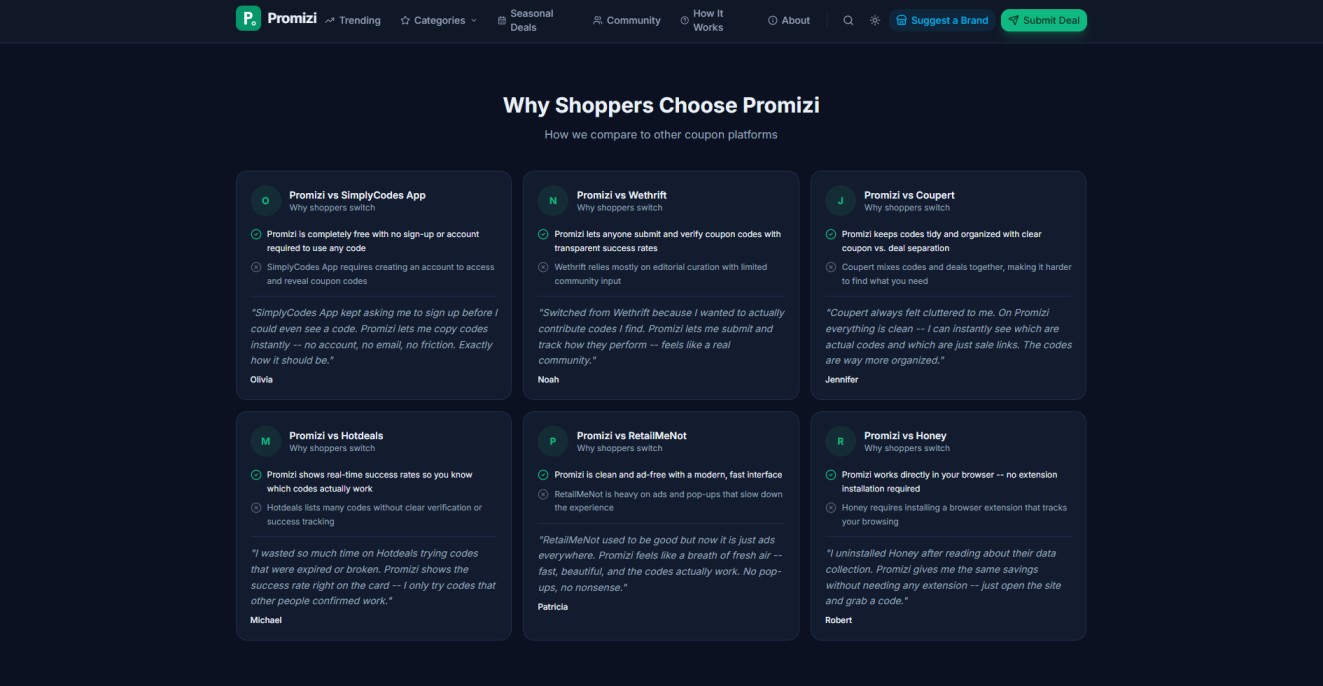Screen dimensions: 1323x686
Task: Select Robert's avatar circle with letter R
Action: click(x=840, y=441)
